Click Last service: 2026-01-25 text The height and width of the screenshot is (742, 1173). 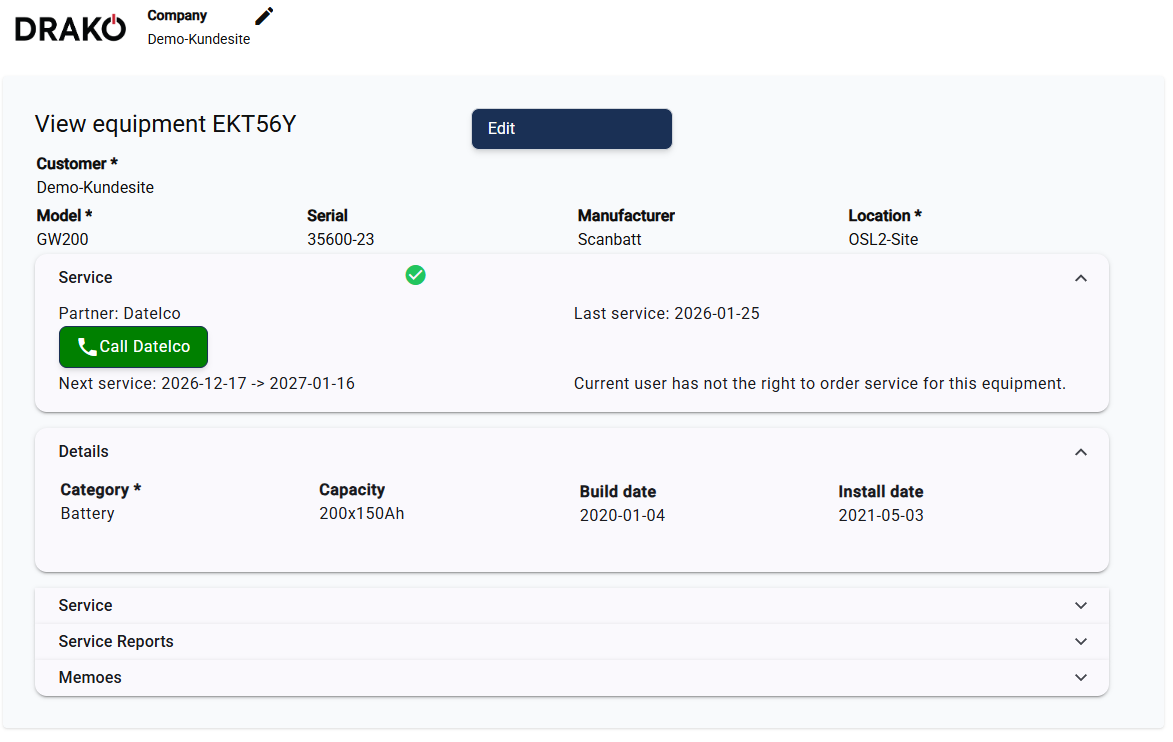pos(667,313)
